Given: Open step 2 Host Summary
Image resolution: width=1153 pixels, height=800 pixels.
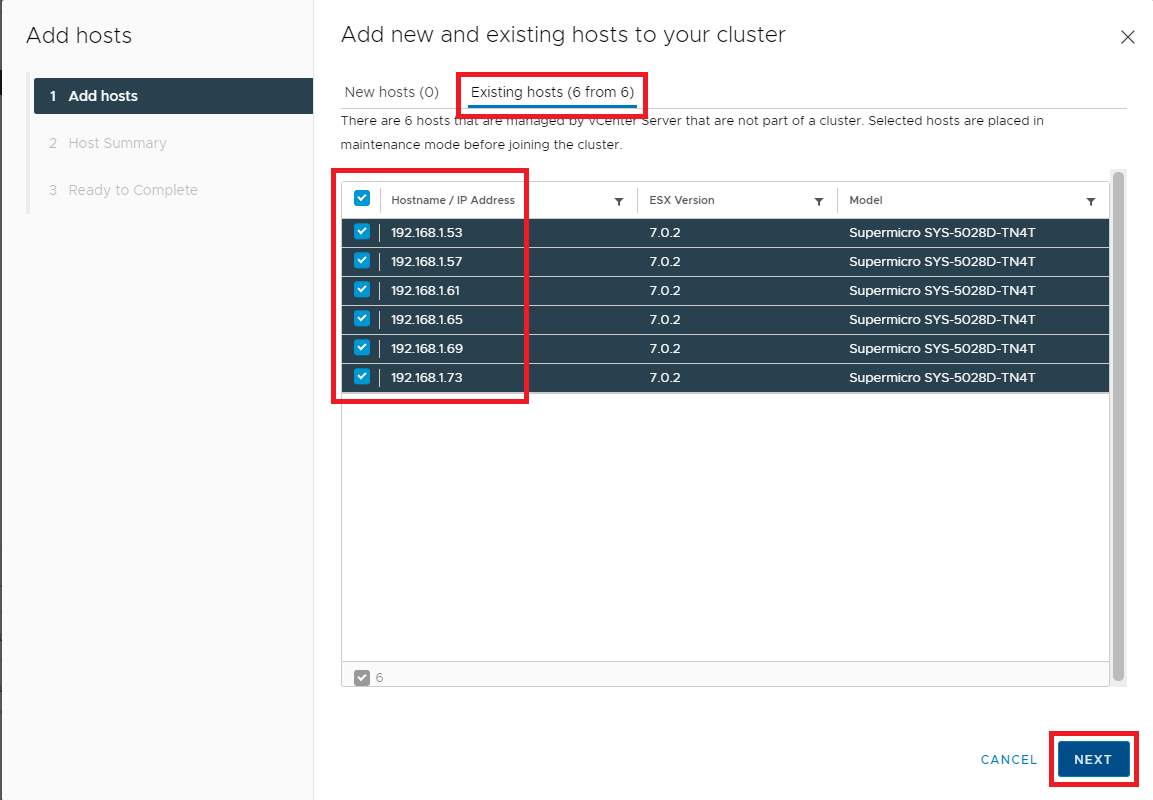Looking at the screenshot, I should point(117,143).
